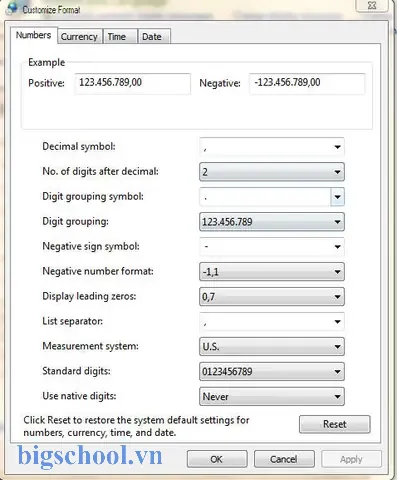Open the Display leading zeros dropdown

tap(272, 297)
